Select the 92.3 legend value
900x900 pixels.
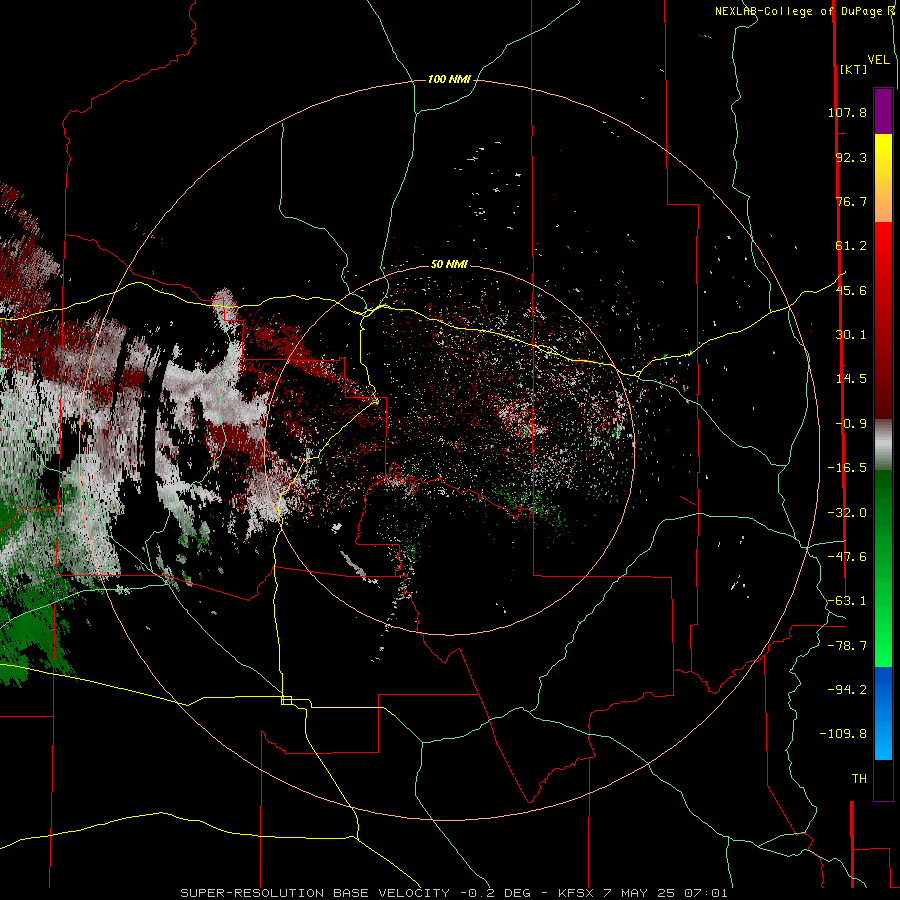coord(851,157)
